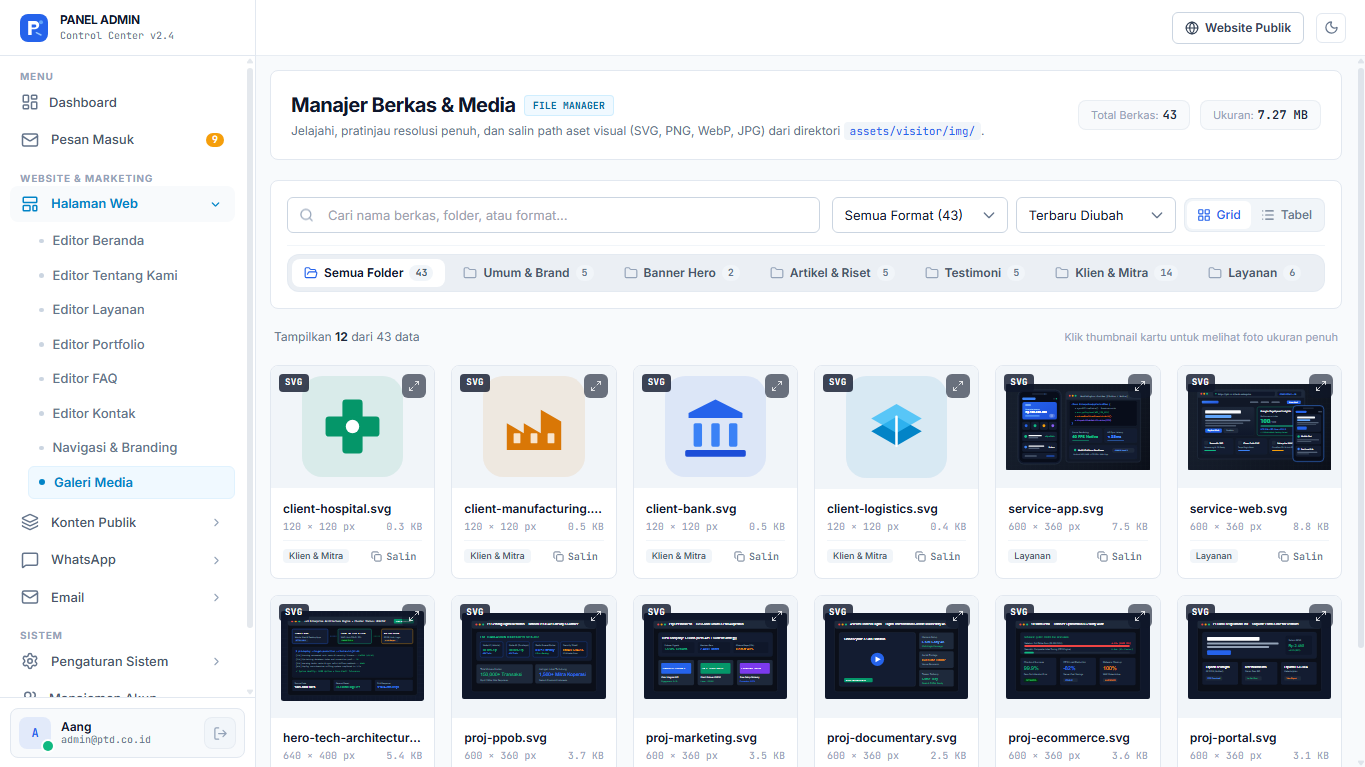Open service-app.svg thumbnail

pyautogui.click(x=1078, y=427)
